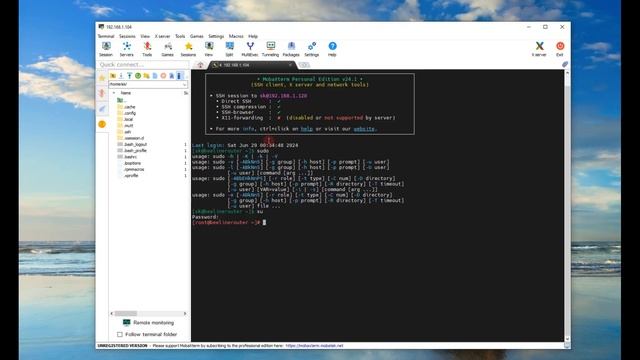
Task: Toggle the X server icon
Action: (539, 46)
